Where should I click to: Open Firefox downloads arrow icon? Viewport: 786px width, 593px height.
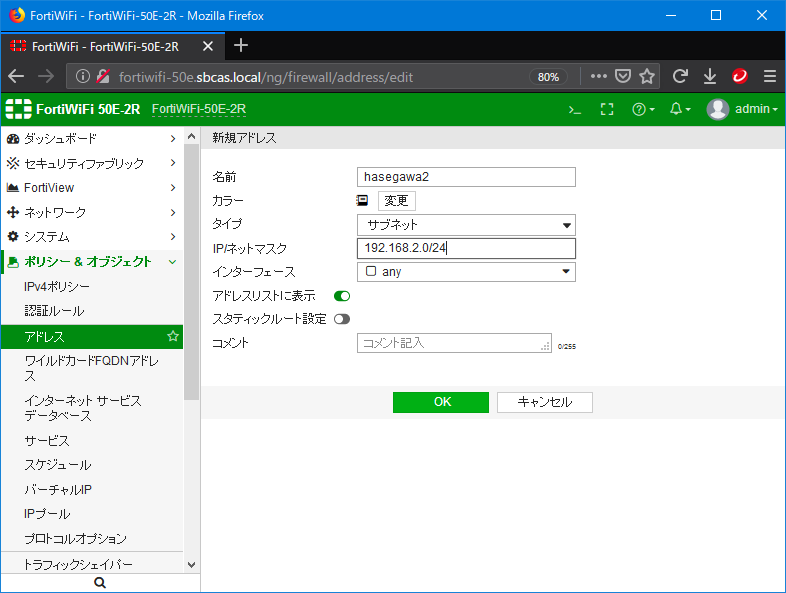709,76
